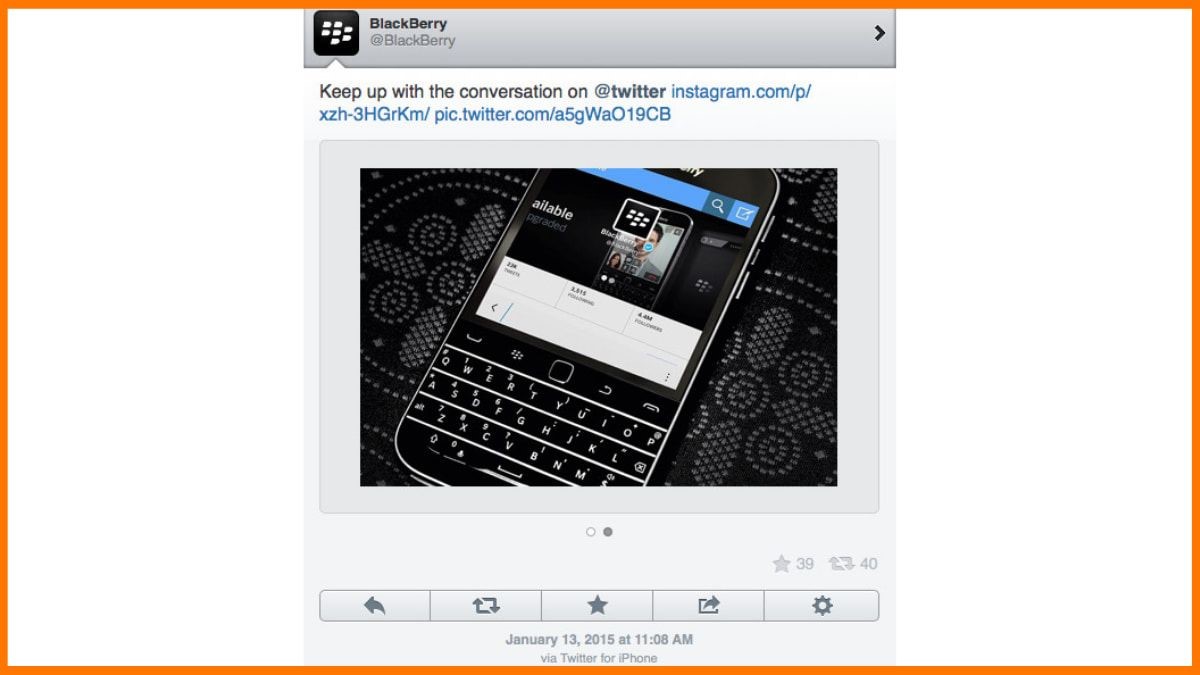Open the BlackBerry phone photo
Image resolution: width=1200 pixels, height=675 pixels.
click(x=598, y=327)
